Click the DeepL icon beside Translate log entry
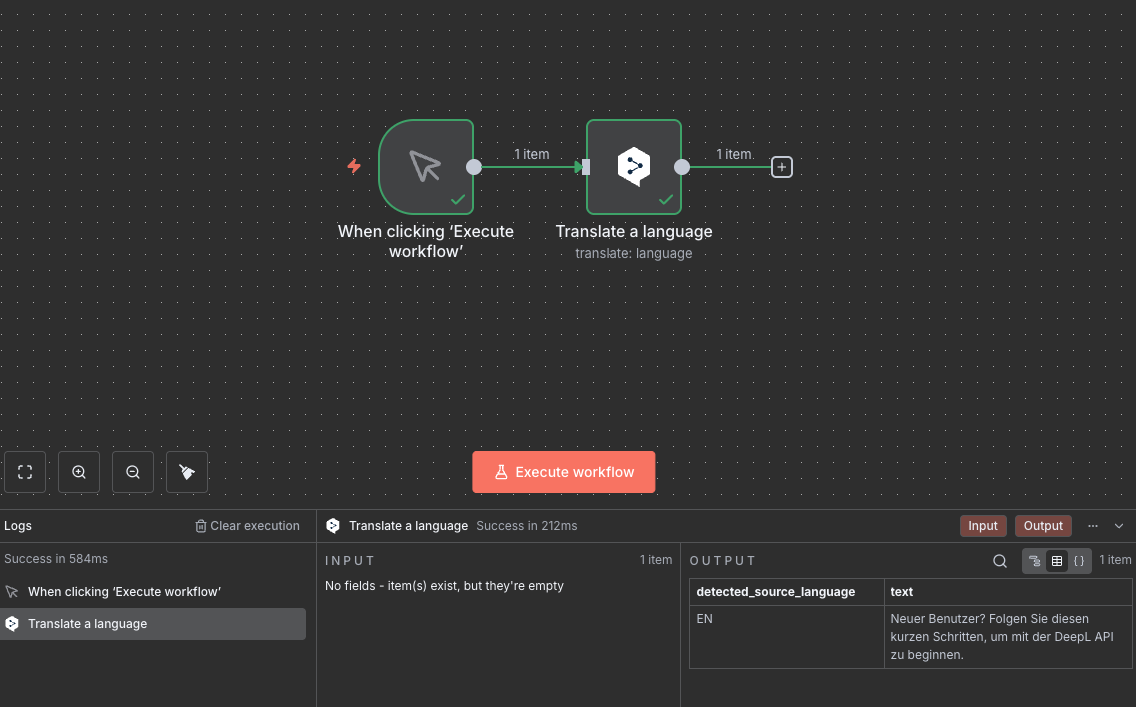Image resolution: width=1136 pixels, height=707 pixels. [x=12, y=624]
